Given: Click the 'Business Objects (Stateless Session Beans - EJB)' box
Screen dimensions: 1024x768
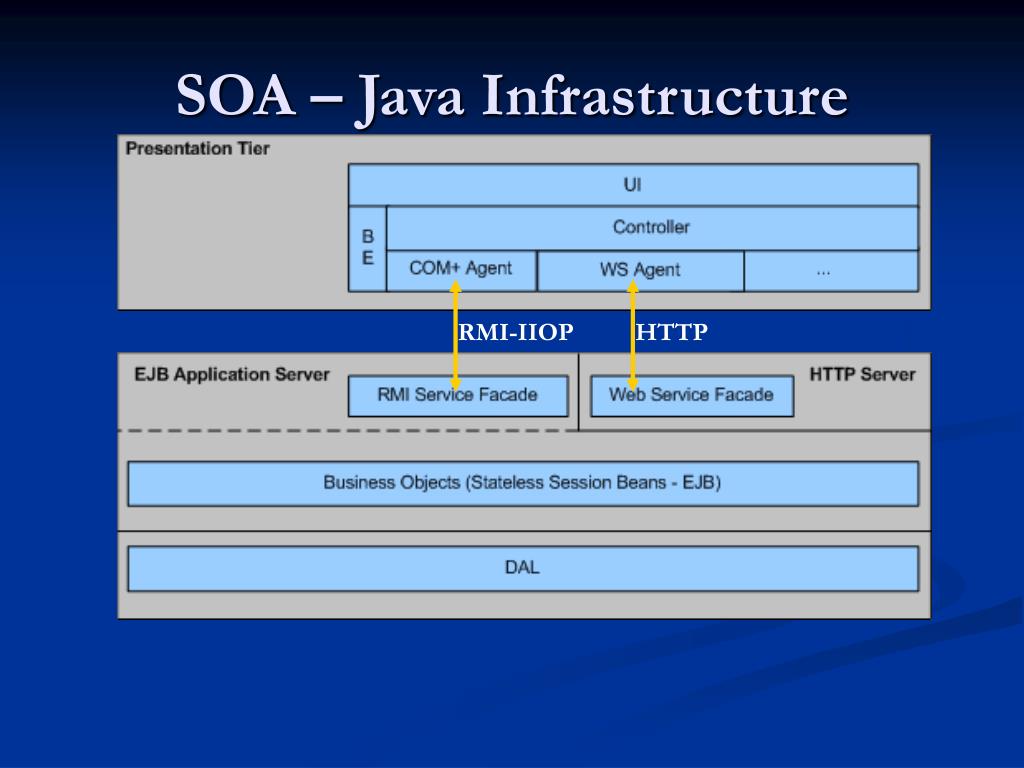Looking at the screenshot, I should (x=523, y=484).
